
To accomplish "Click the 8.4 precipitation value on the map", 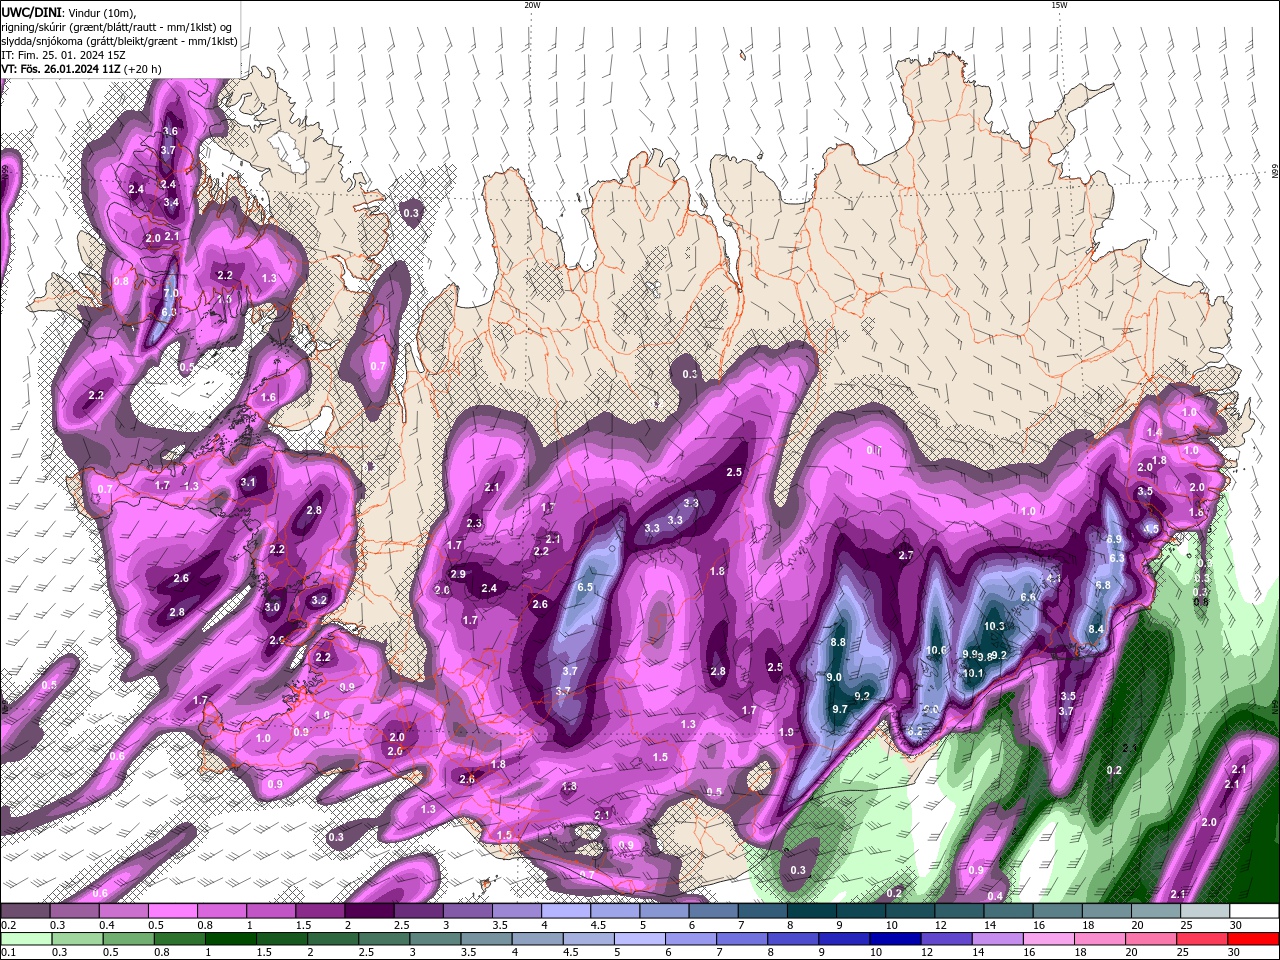I will pos(1096,629).
